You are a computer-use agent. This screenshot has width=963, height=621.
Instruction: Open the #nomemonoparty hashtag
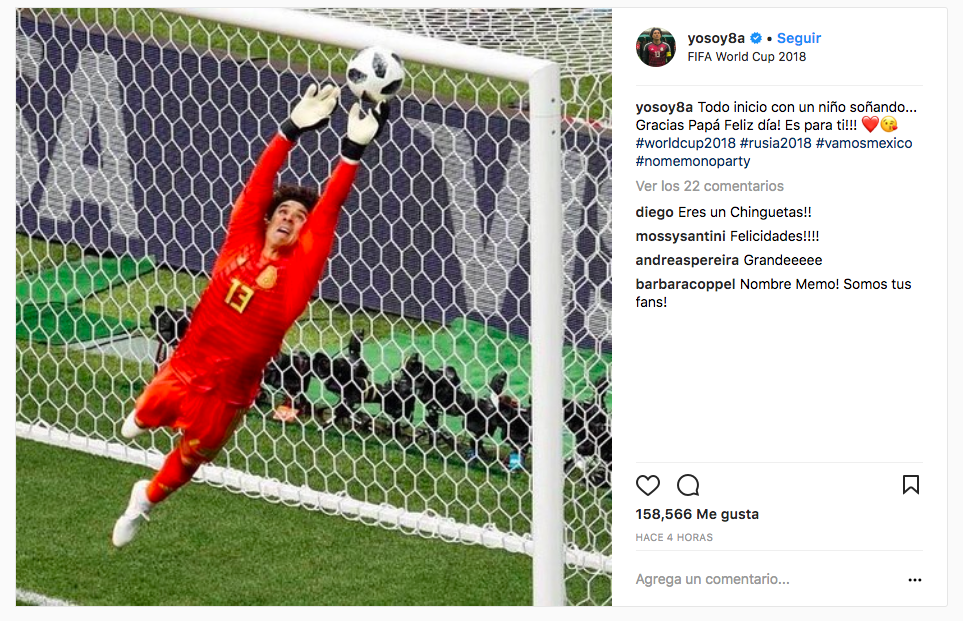[x=693, y=161]
